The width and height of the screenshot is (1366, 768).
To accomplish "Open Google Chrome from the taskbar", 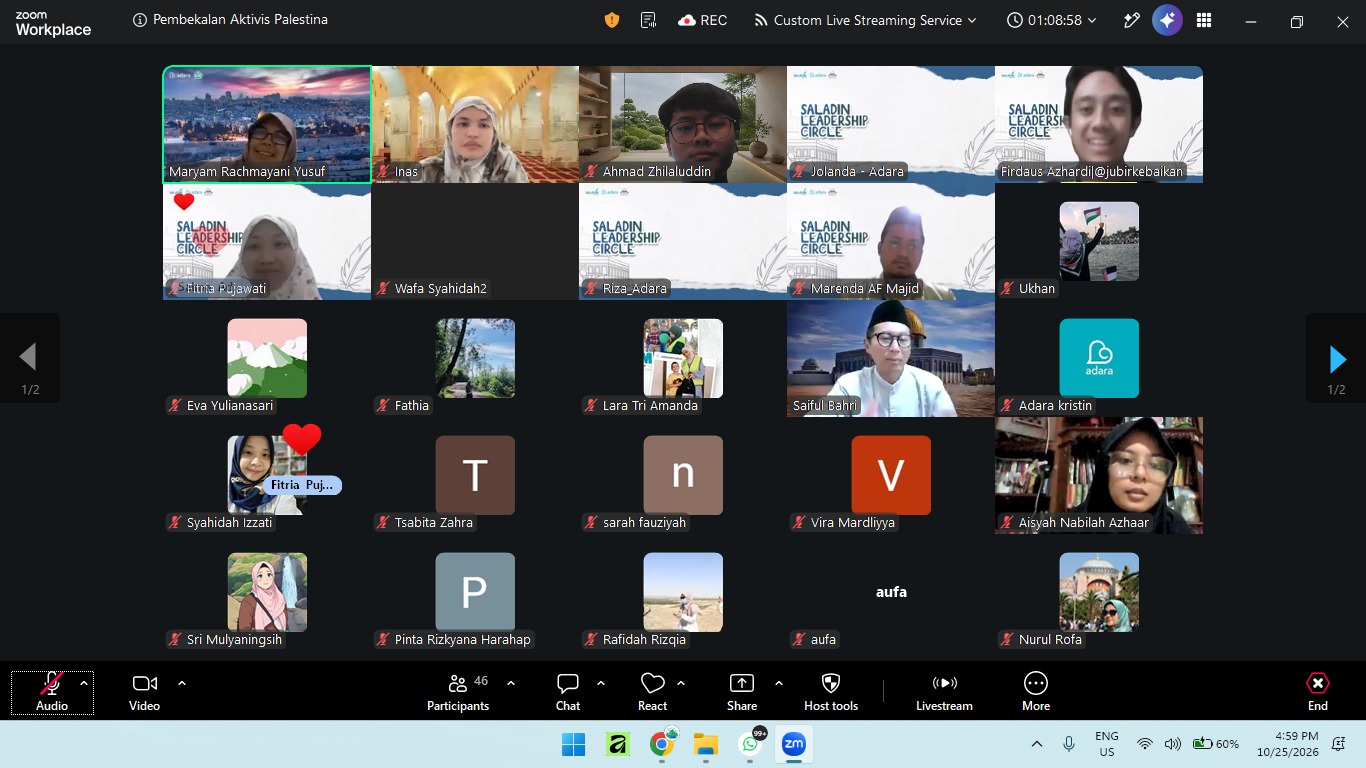I will [662, 744].
